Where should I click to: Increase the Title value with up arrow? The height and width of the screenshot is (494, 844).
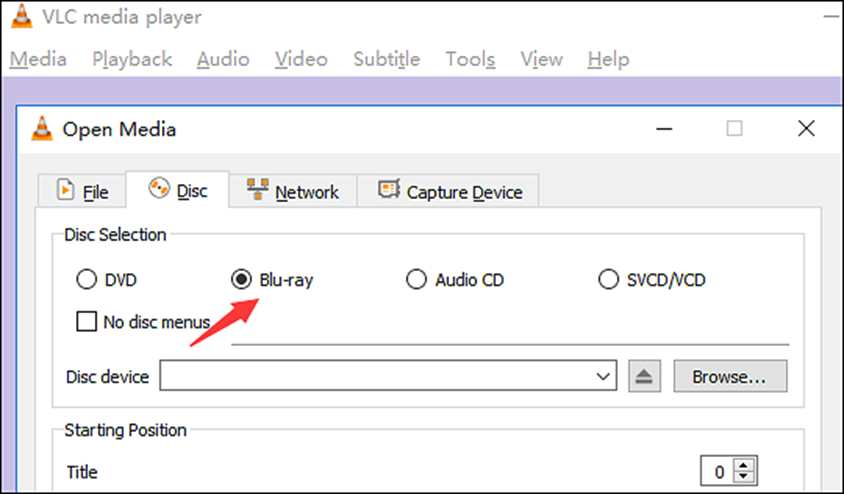744,465
